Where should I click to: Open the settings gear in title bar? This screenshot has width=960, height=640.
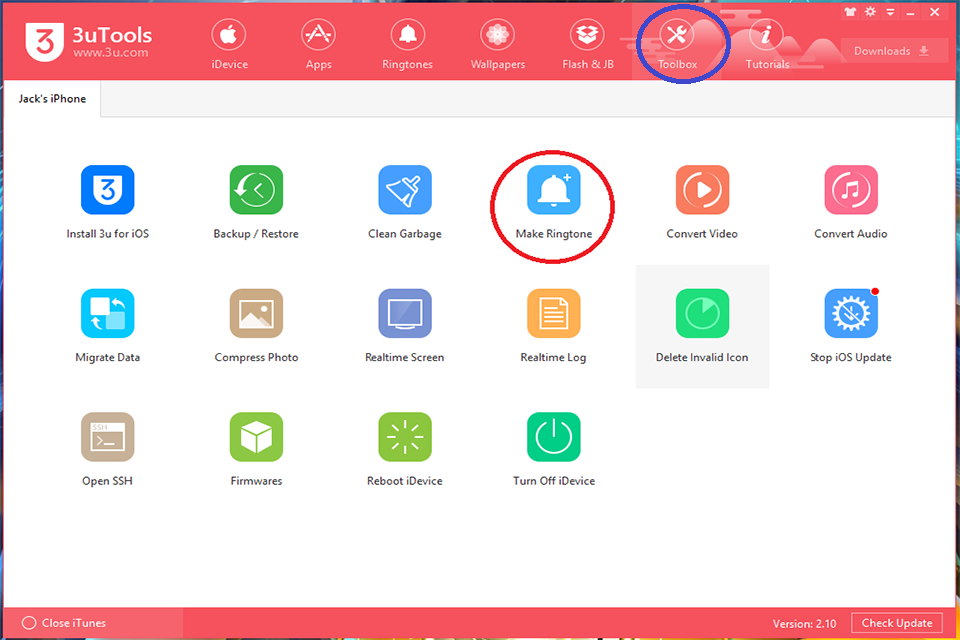870,12
